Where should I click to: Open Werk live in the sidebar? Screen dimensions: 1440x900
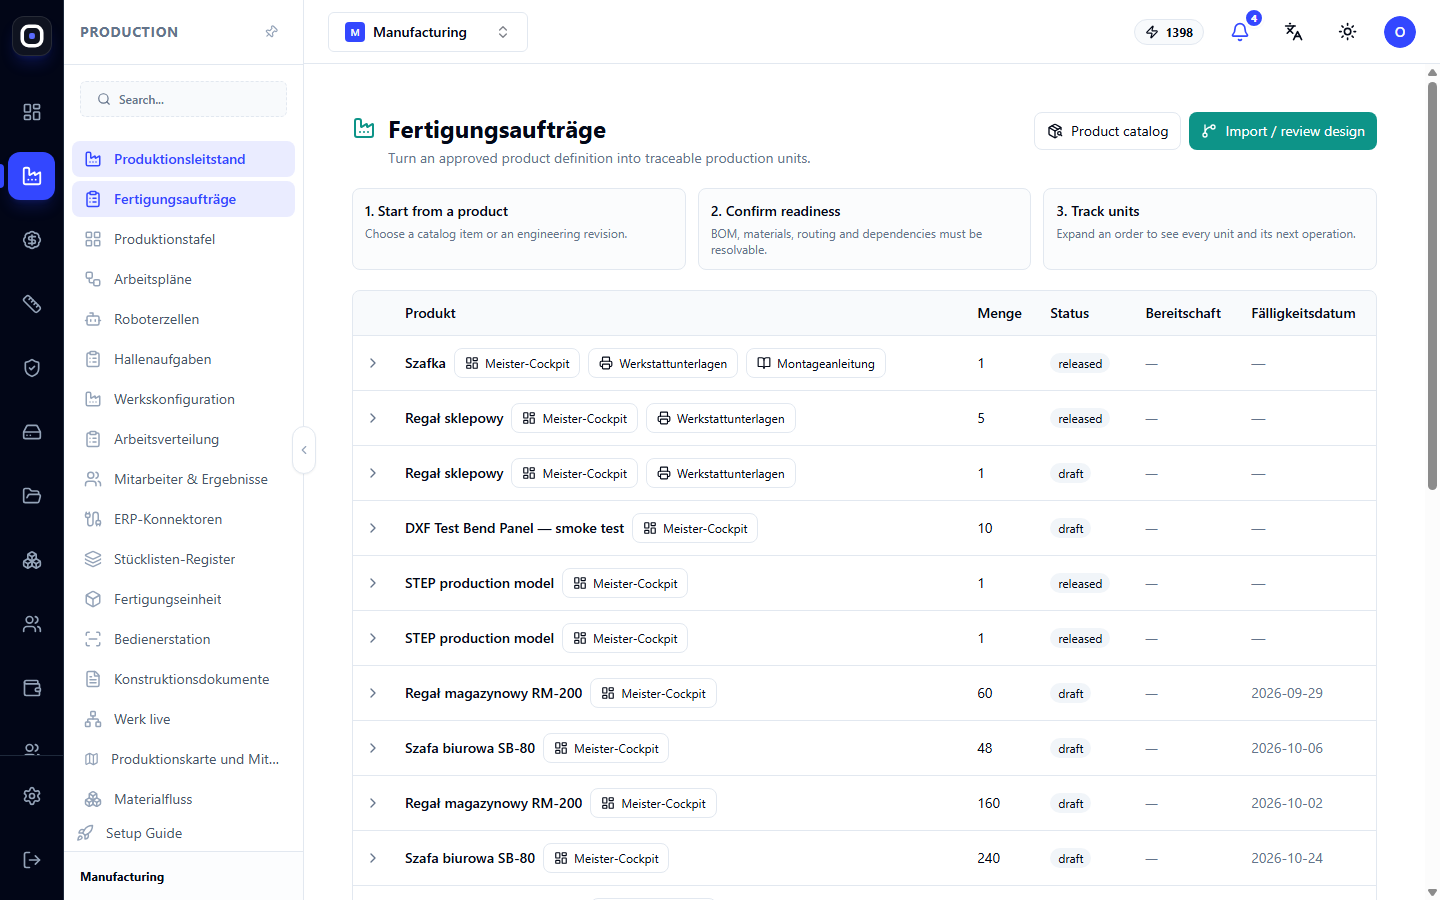point(183,719)
